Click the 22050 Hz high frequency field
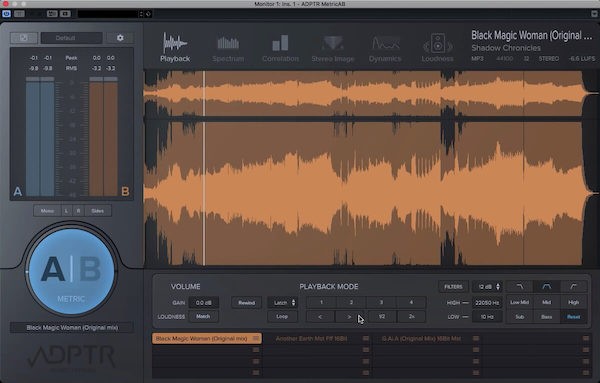 pyautogui.click(x=487, y=303)
